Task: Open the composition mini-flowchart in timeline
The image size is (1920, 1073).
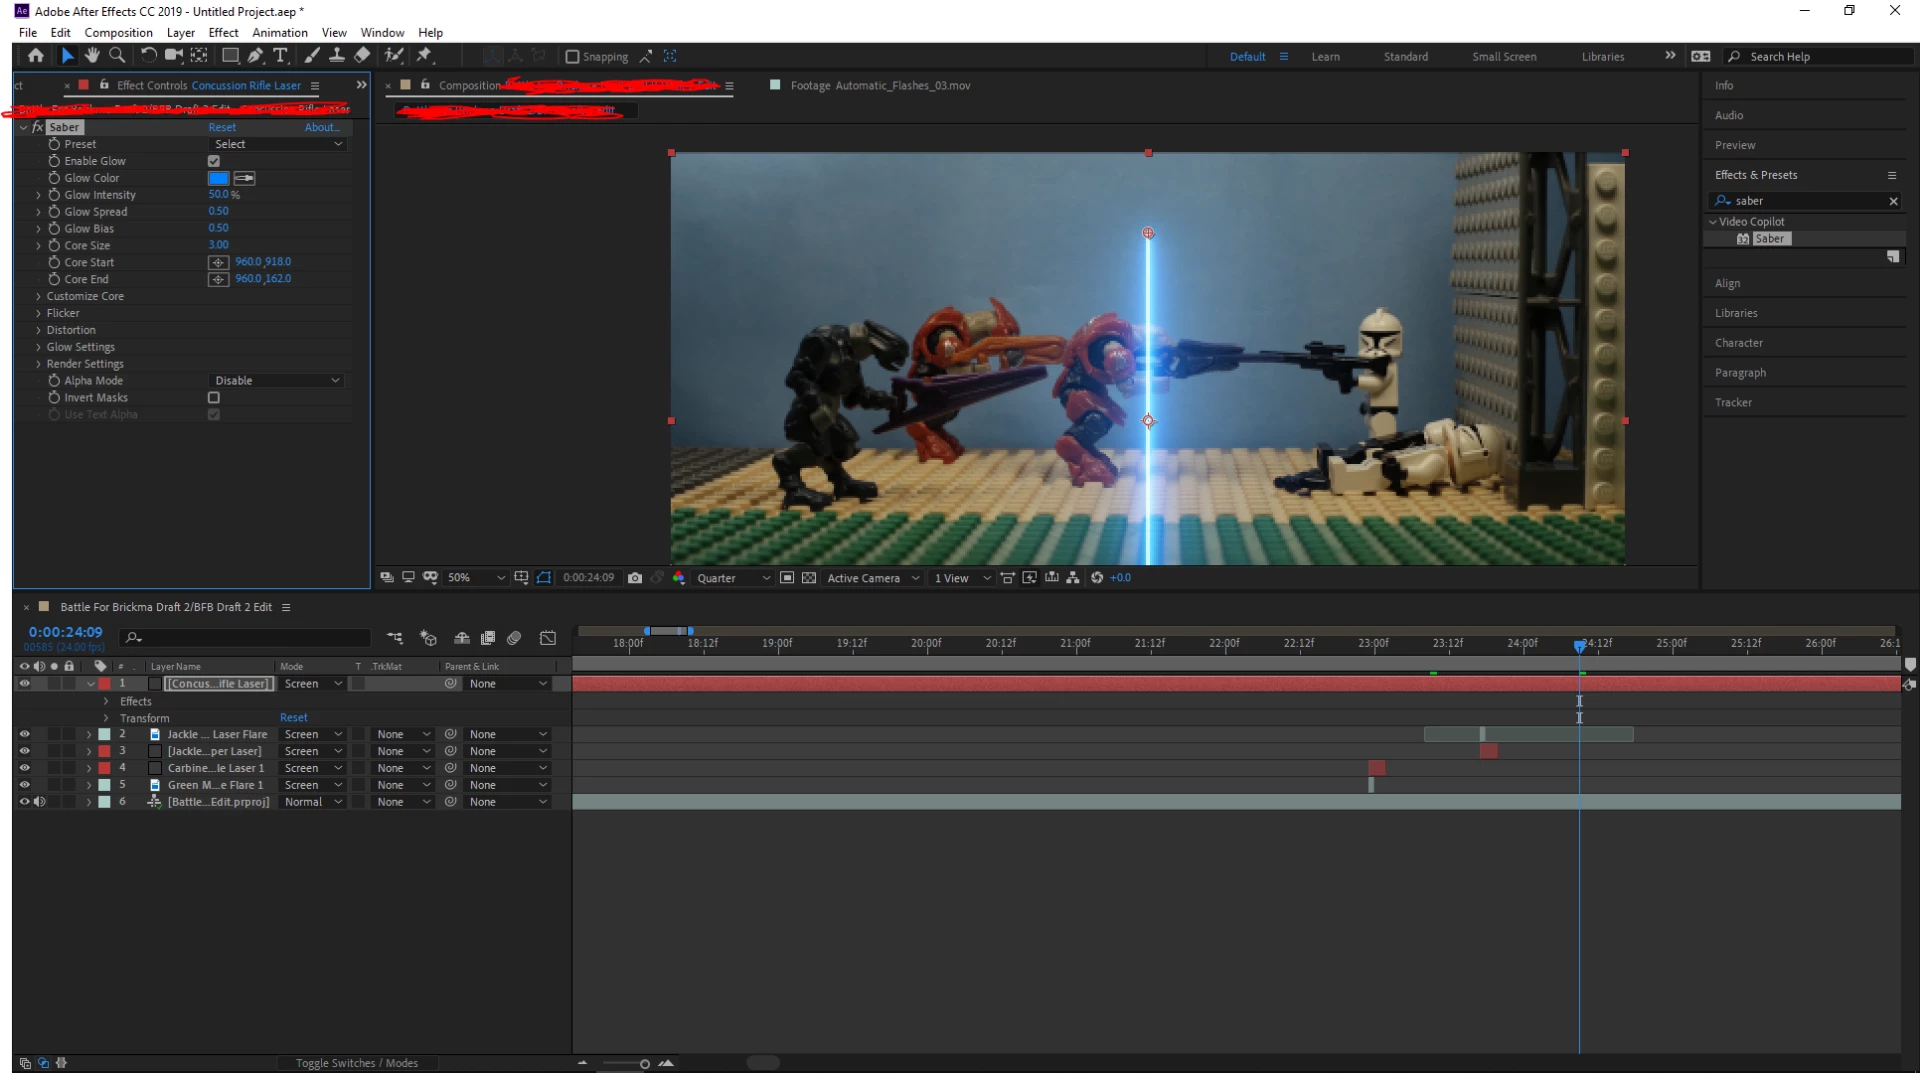Action: [395, 638]
